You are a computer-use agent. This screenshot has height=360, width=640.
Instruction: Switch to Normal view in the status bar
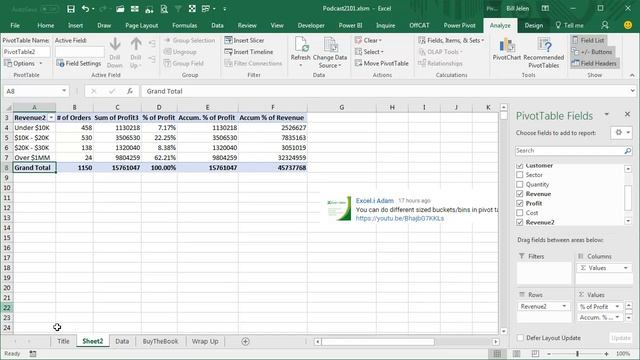[x=497, y=353]
